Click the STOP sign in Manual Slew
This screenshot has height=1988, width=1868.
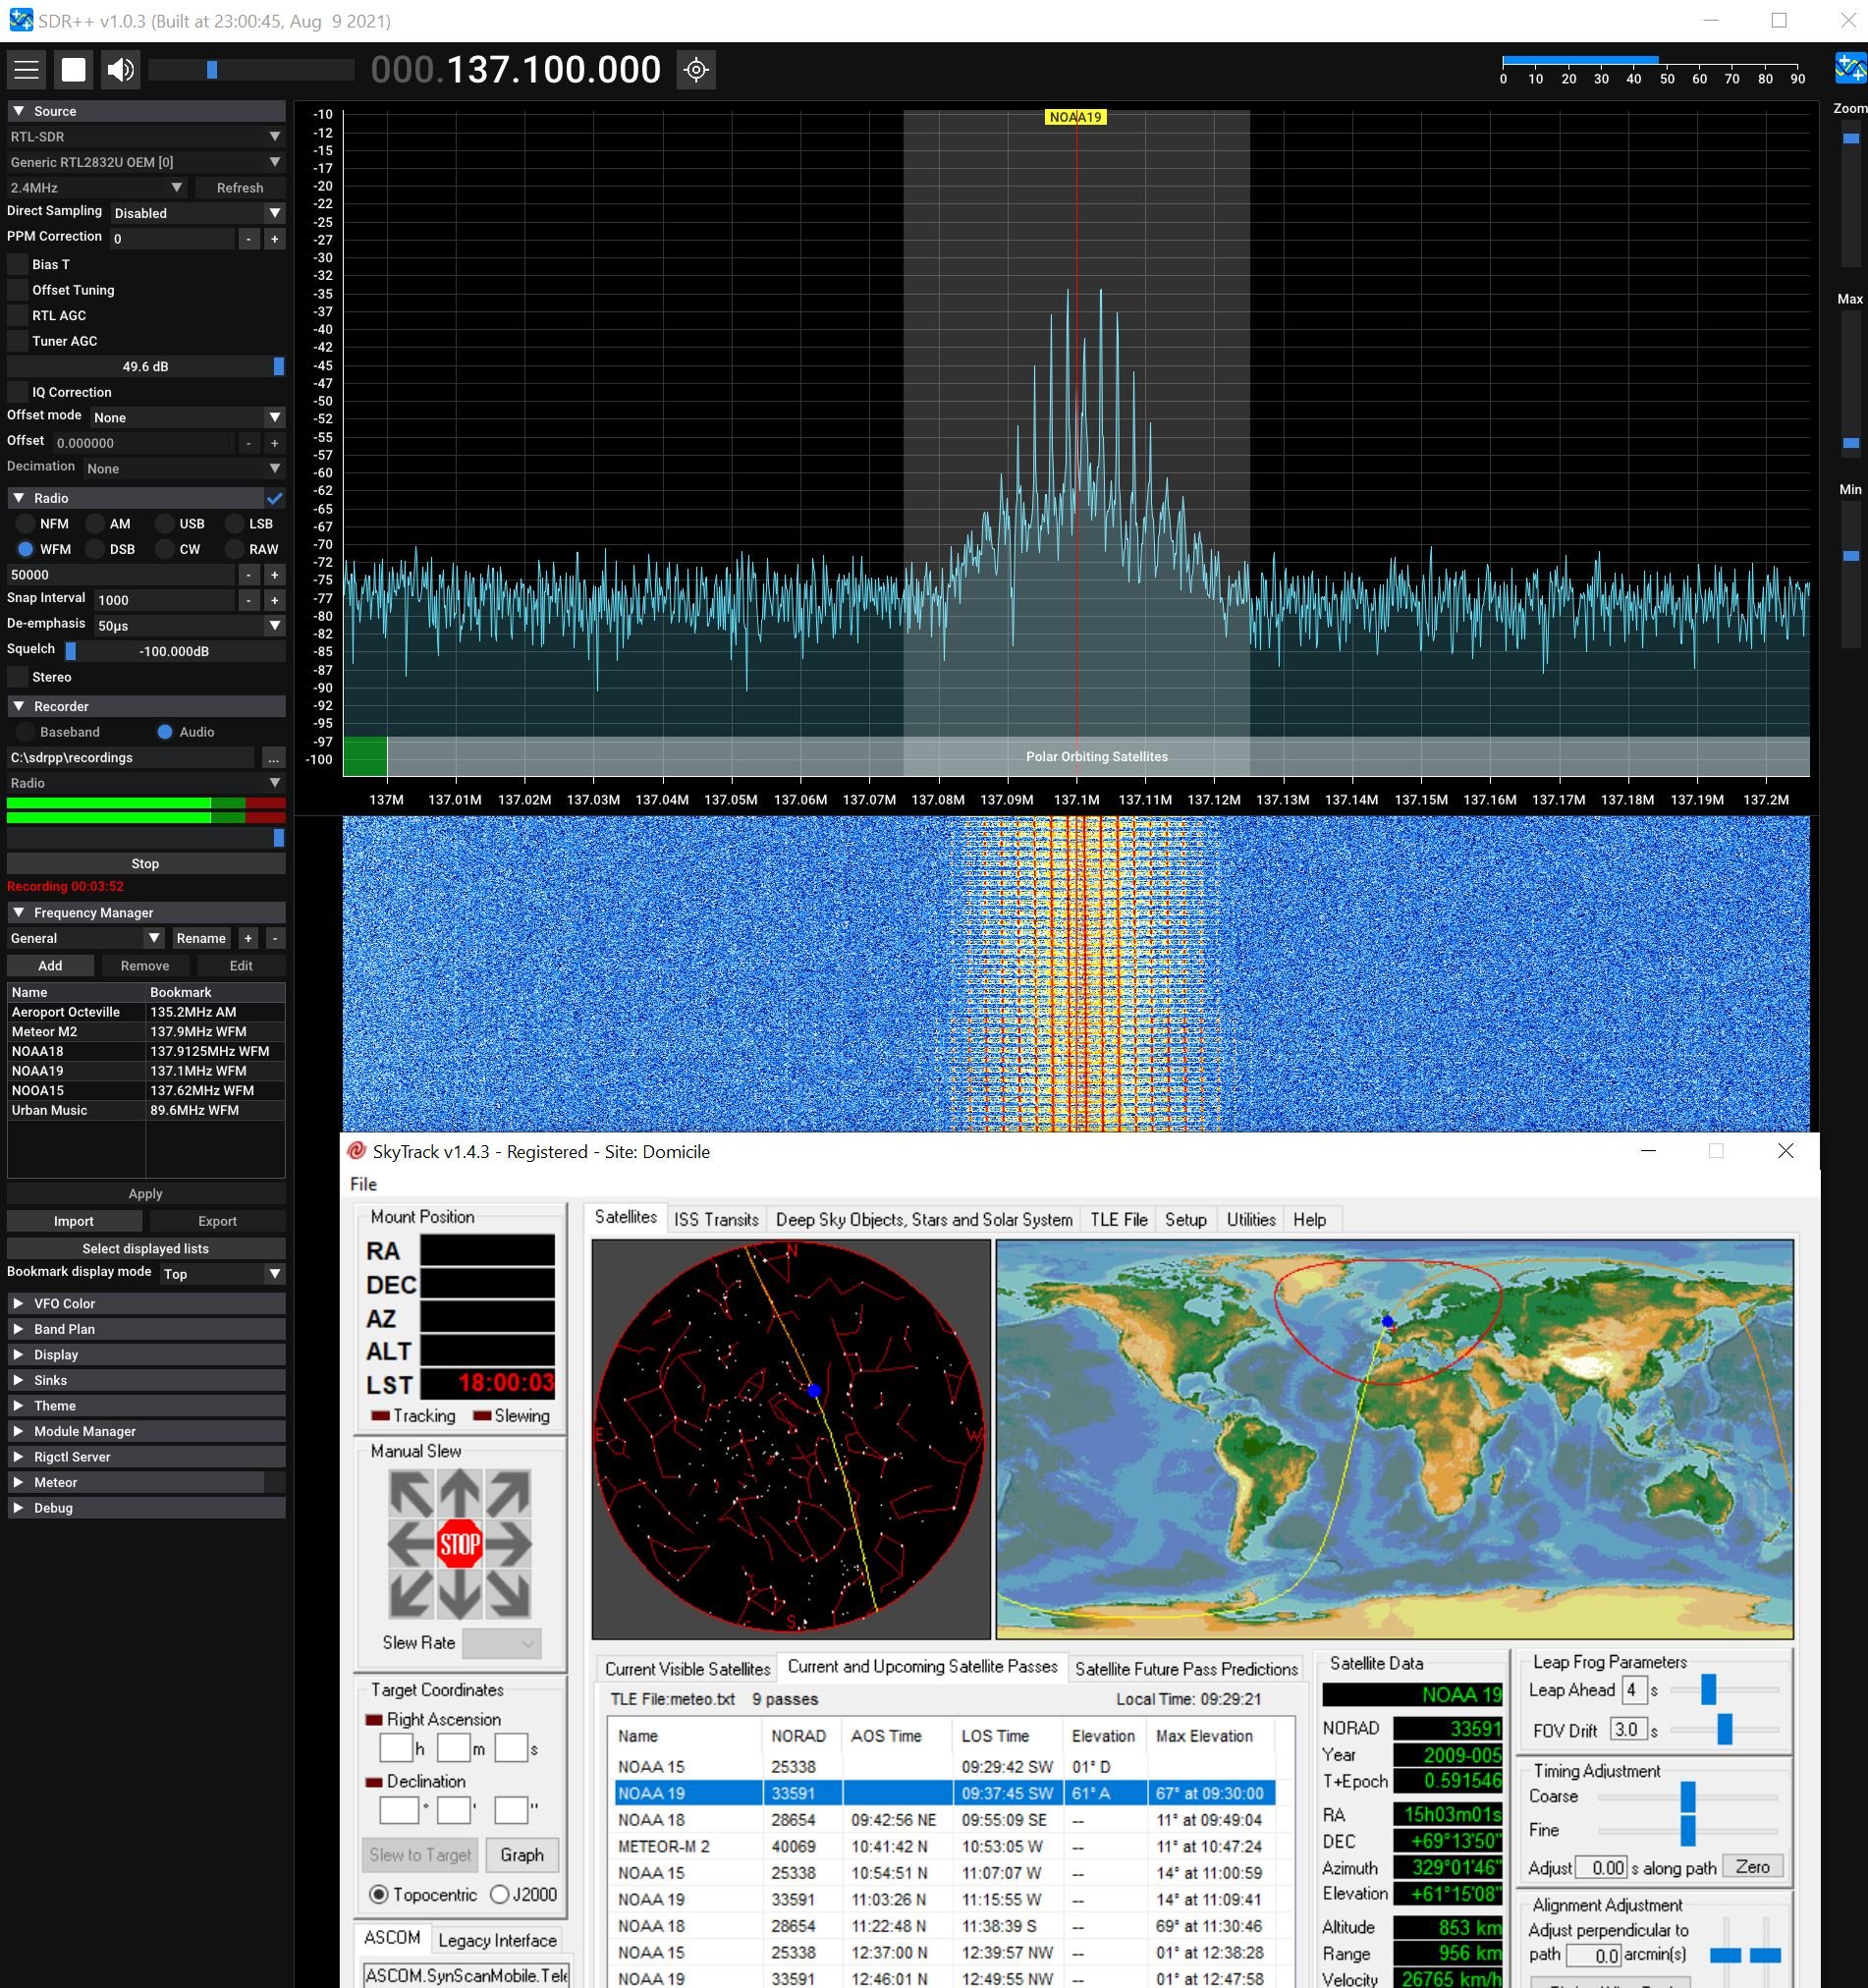pyautogui.click(x=460, y=1545)
